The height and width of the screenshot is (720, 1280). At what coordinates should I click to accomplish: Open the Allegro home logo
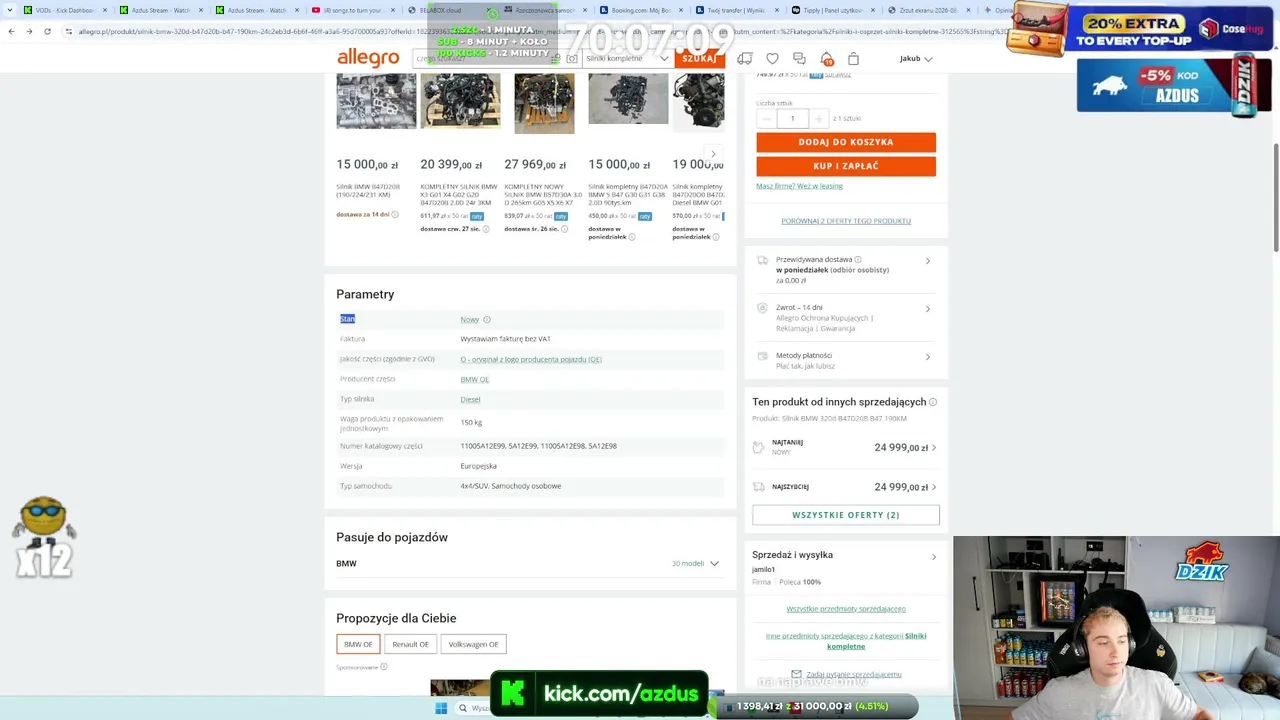click(368, 58)
